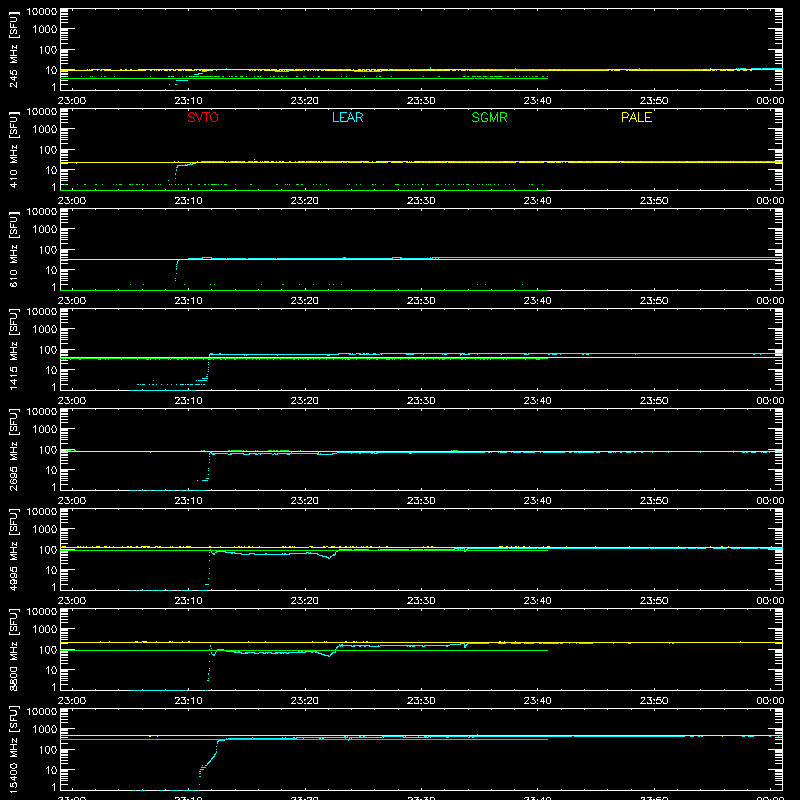Click the 10000 tick value on 2695 MHz panel
This screenshot has height=800, width=800.
click(42, 412)
